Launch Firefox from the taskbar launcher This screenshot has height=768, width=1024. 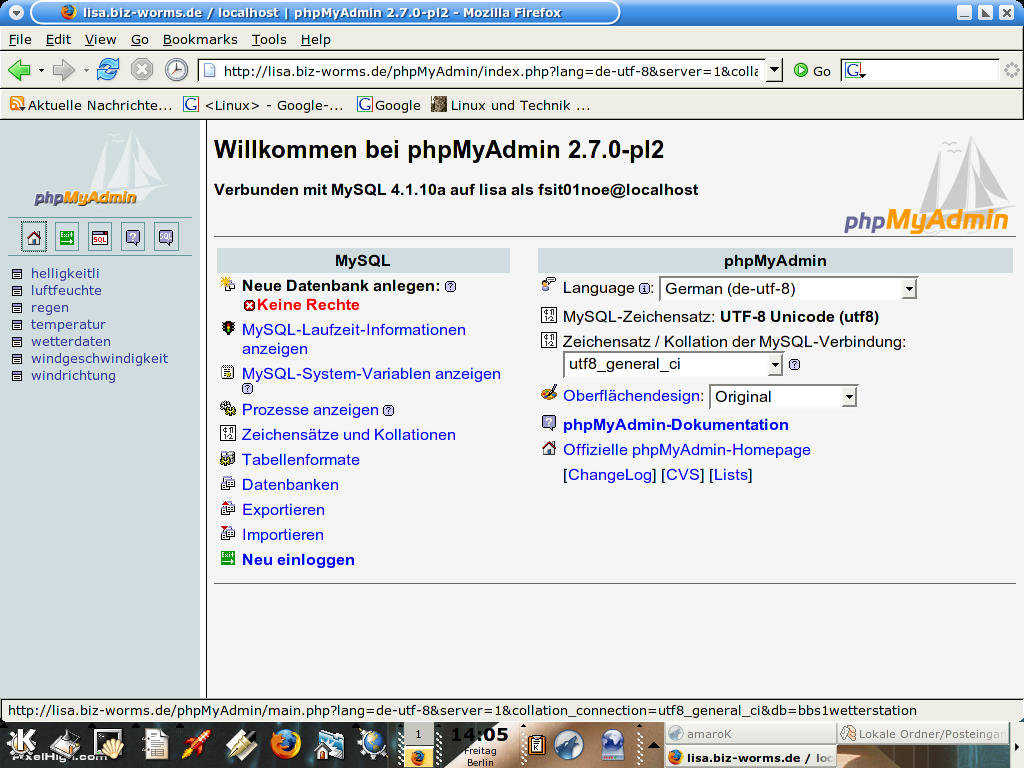coord(285,744)
